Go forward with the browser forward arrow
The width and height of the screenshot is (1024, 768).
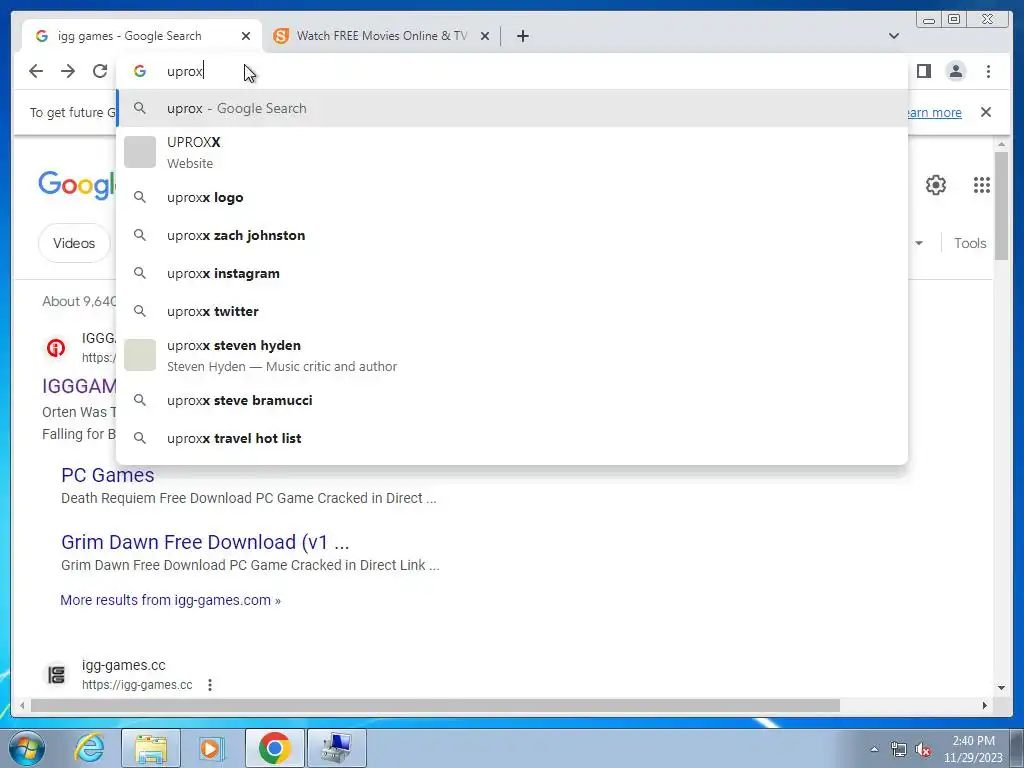point(68,71)
